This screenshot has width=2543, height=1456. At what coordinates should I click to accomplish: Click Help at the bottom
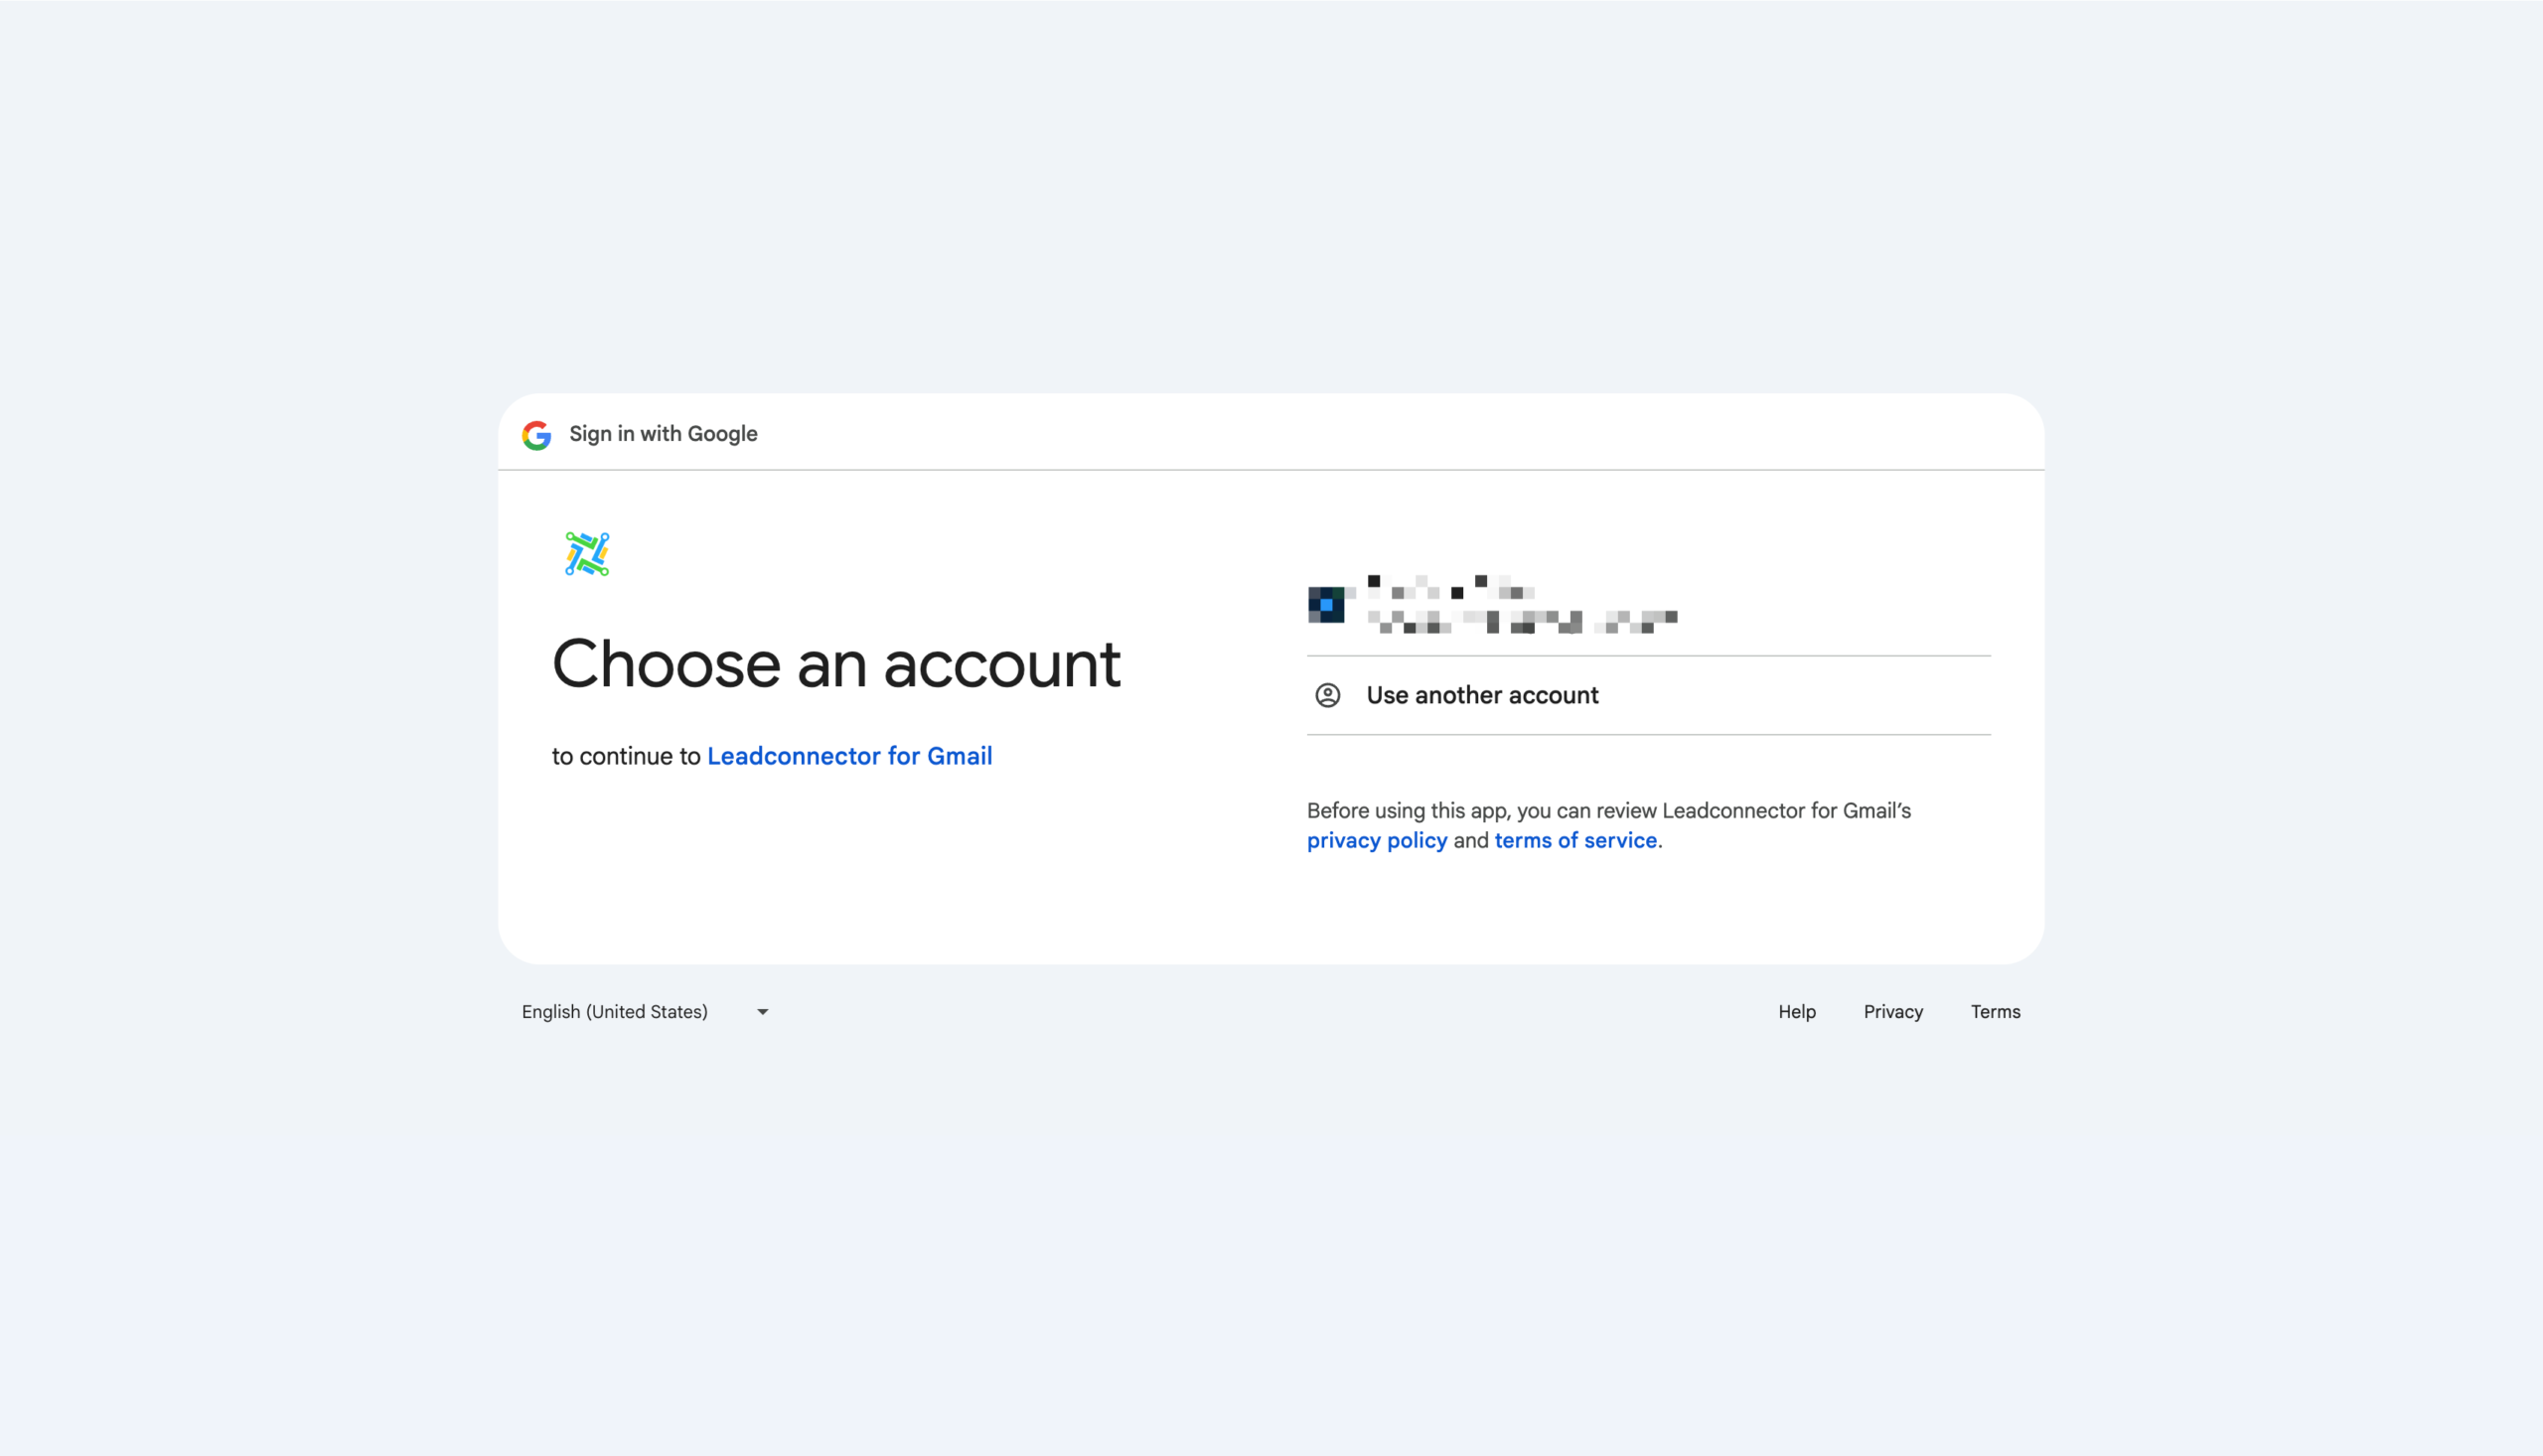coord(1797,1011)
